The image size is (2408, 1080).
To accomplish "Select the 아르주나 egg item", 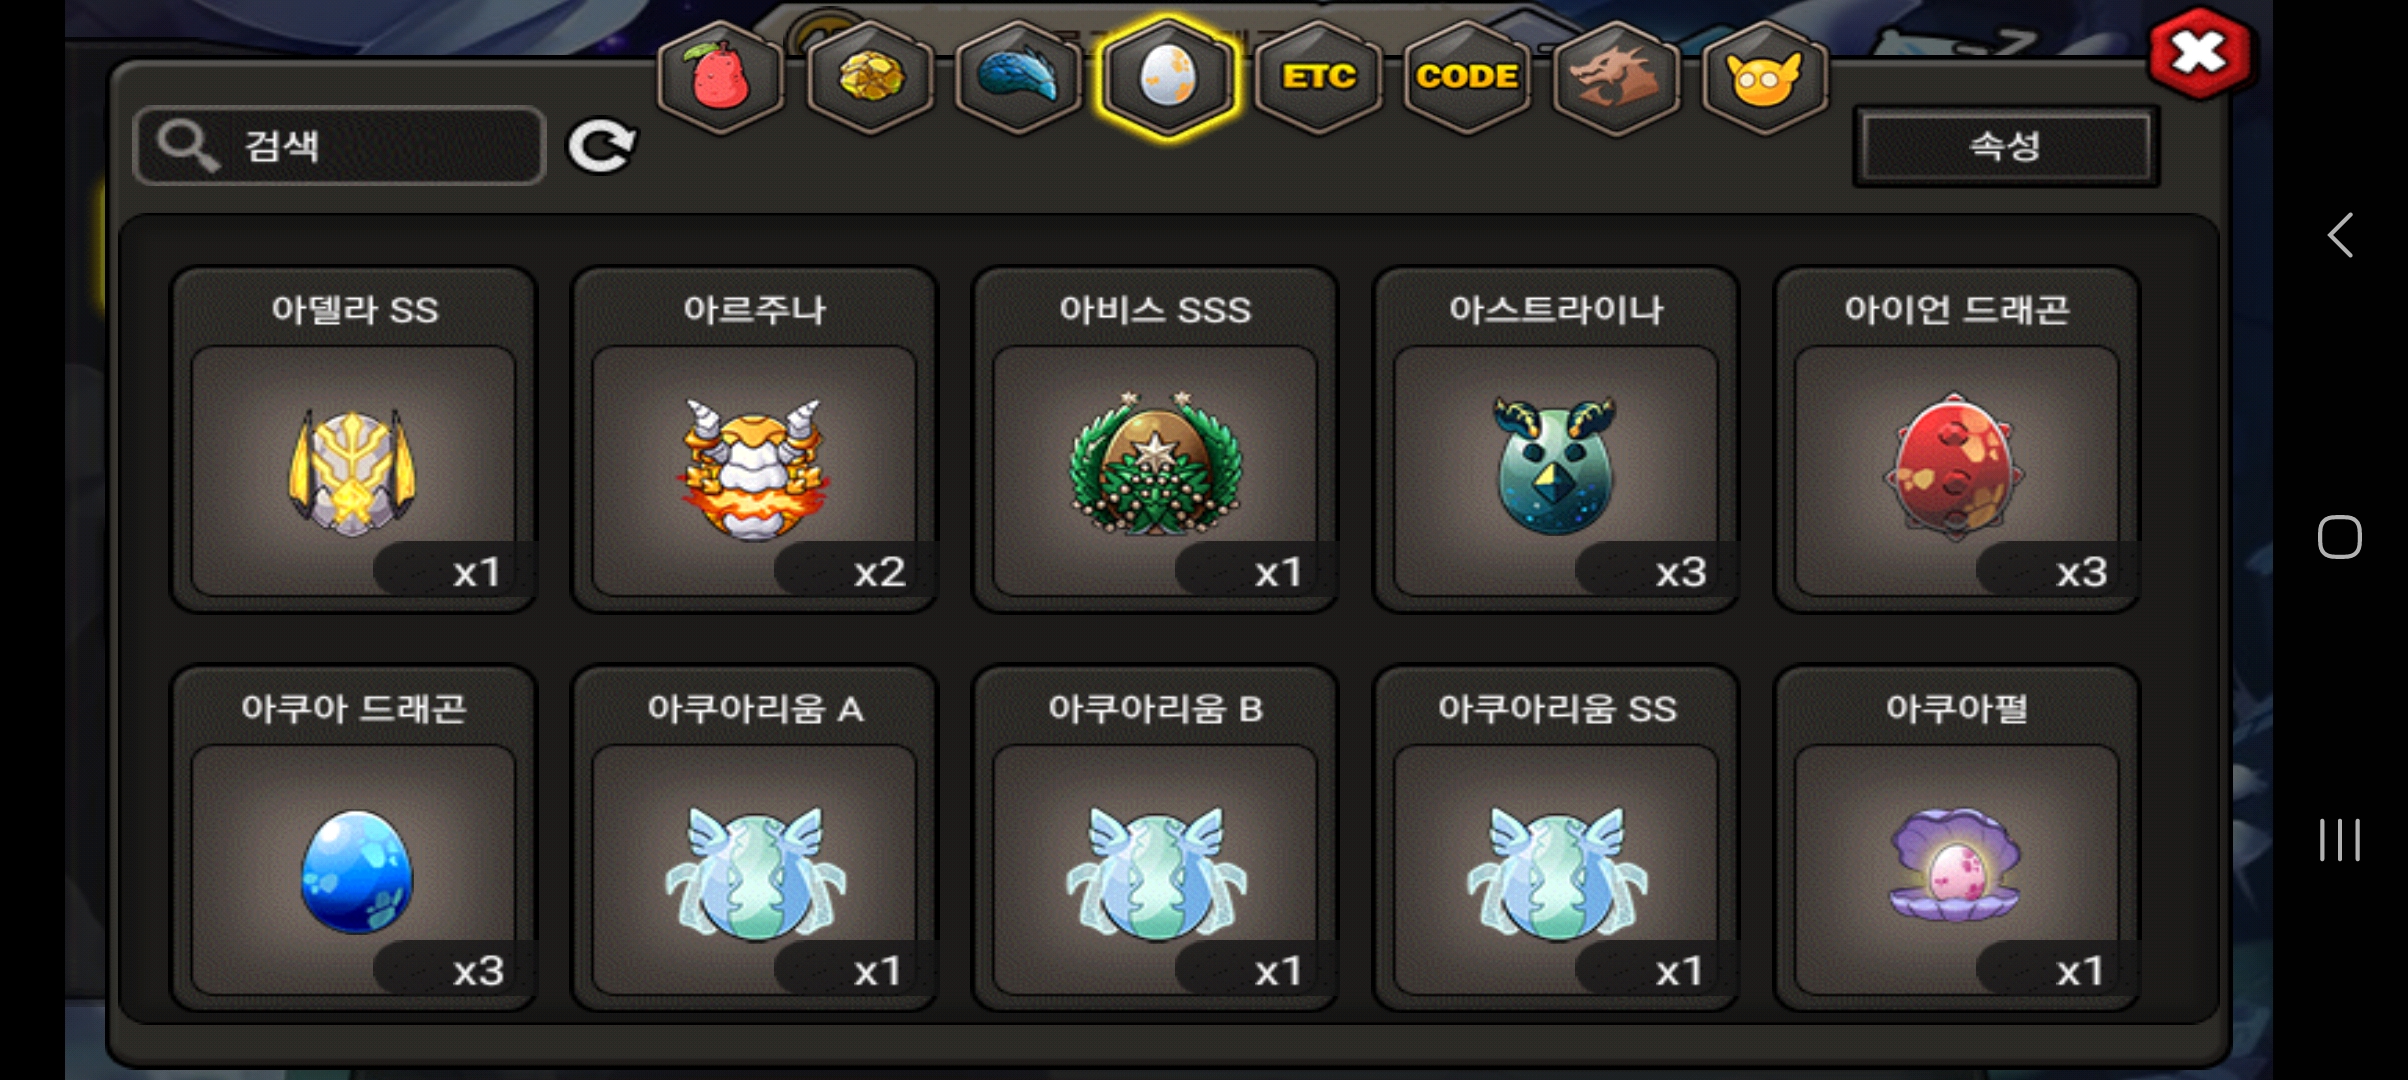I will 754,439.
